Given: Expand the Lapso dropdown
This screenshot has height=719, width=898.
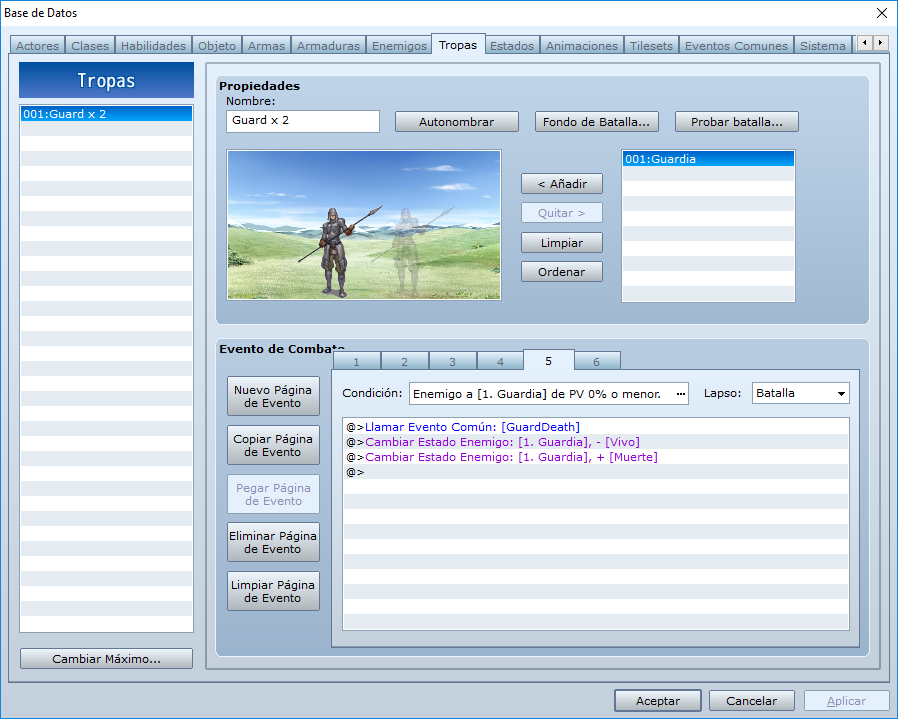Looking at the screenshot, I should click(800, 394).
